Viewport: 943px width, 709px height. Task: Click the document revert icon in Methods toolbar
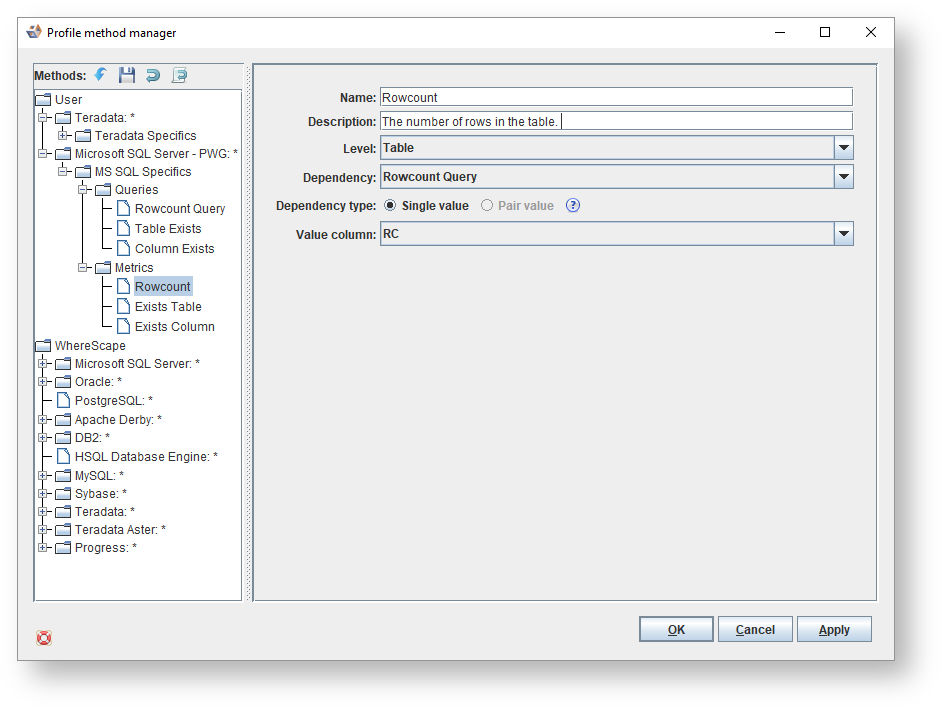coord(179,75)
